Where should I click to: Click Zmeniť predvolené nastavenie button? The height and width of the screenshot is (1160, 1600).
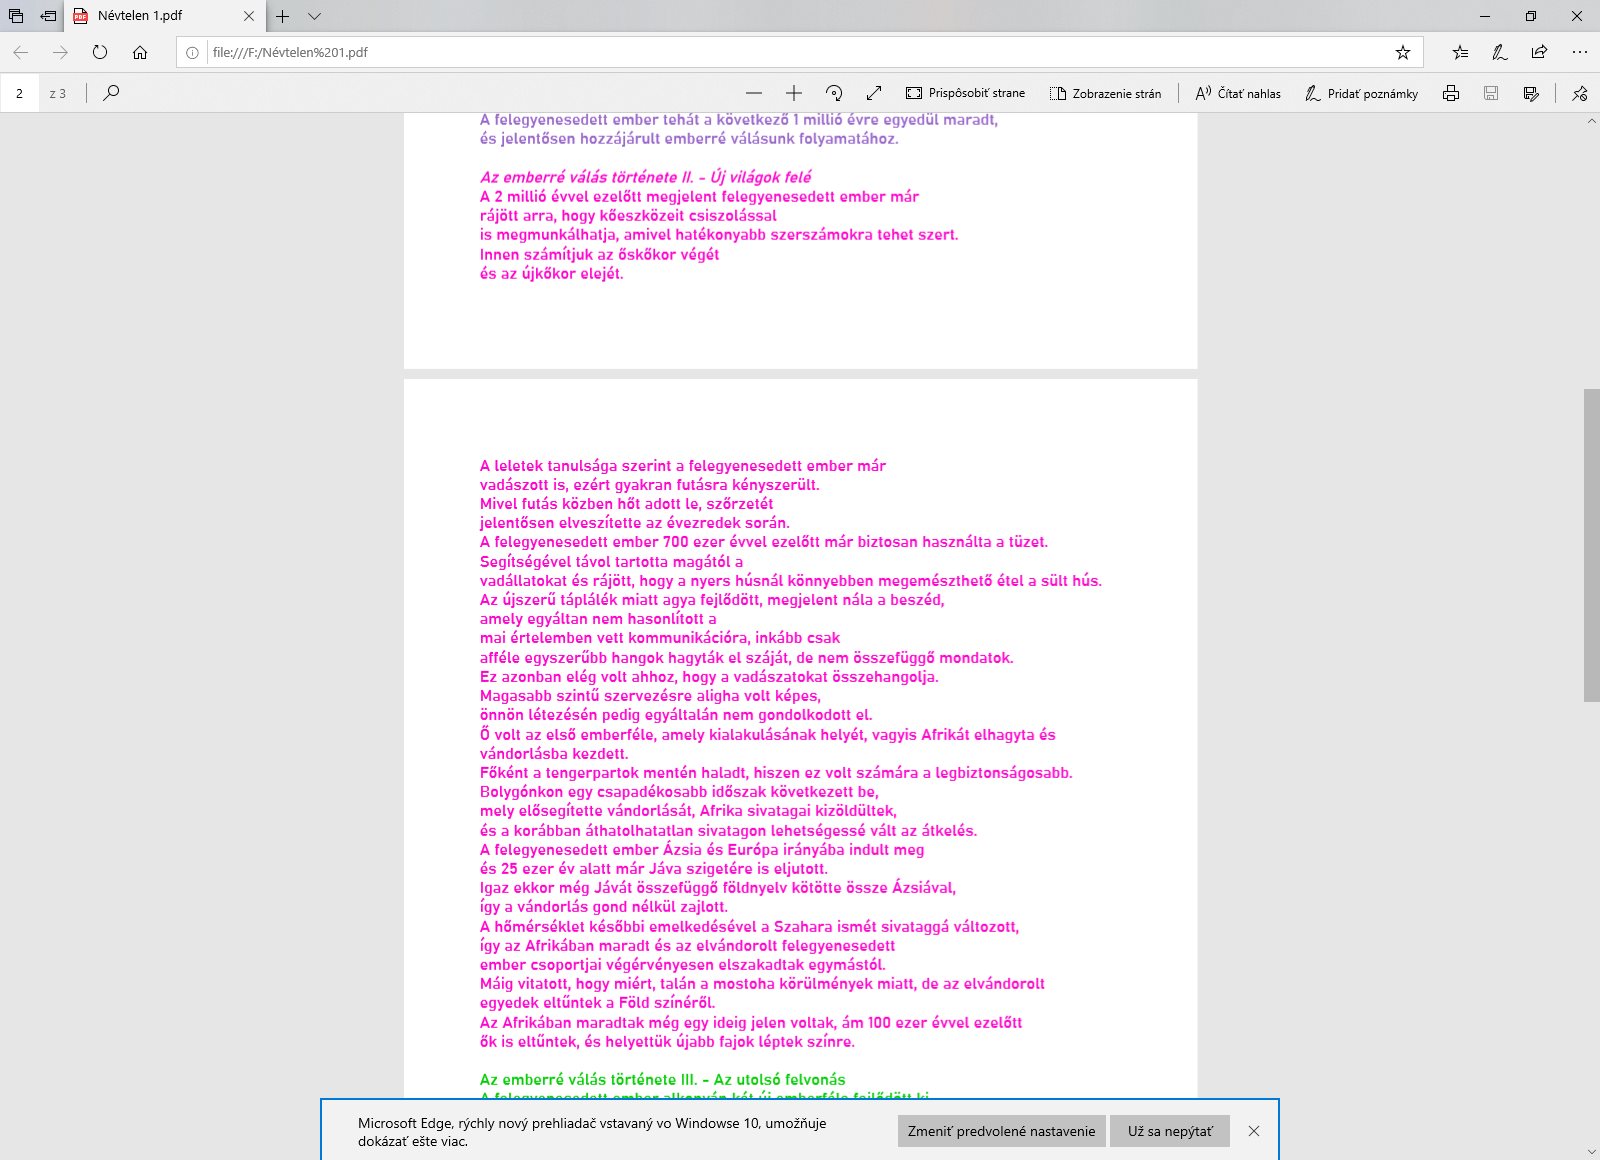tap(1001, 1131)
